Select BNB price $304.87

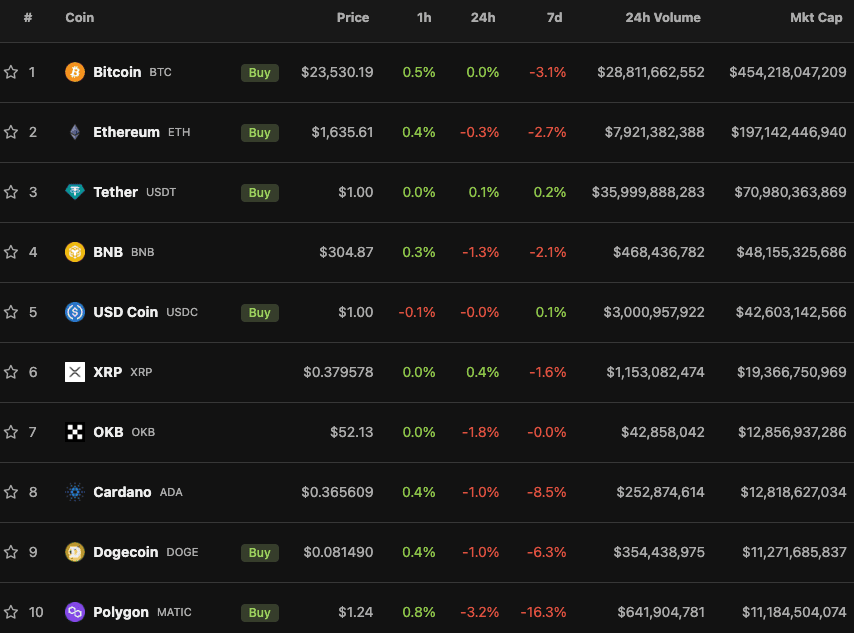(x=346, y=252)
